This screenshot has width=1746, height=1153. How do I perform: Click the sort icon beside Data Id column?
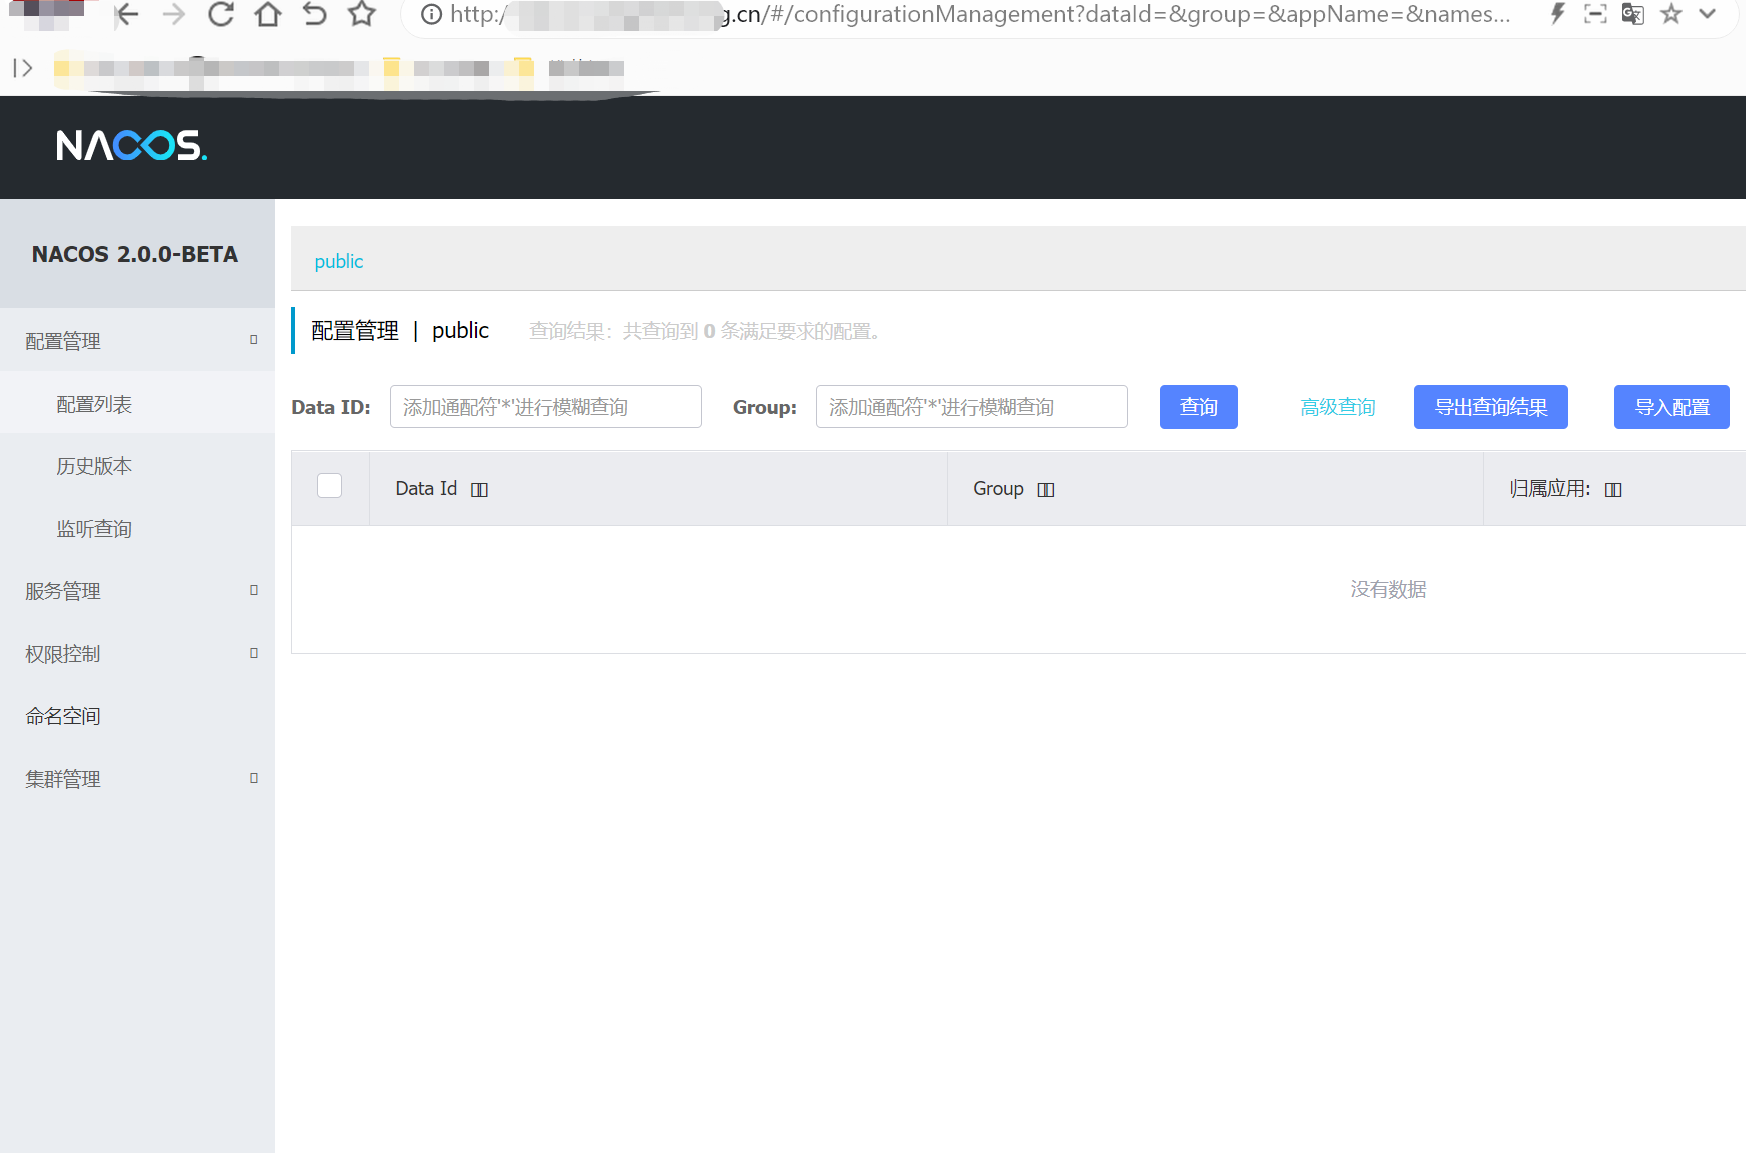click(479, 489)
